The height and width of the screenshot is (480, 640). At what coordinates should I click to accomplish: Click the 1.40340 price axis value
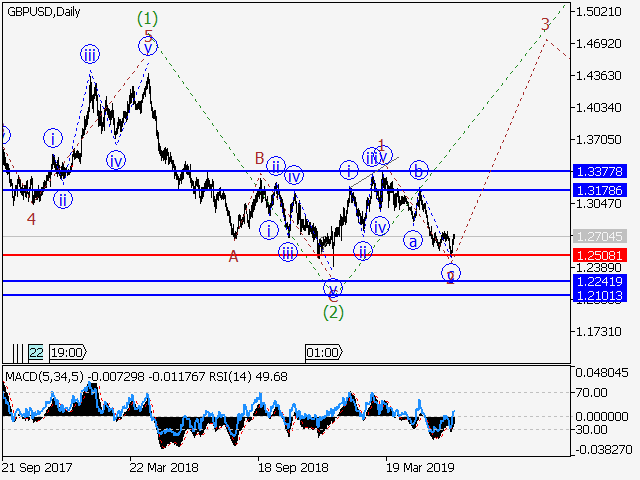[x=598, y=108]
